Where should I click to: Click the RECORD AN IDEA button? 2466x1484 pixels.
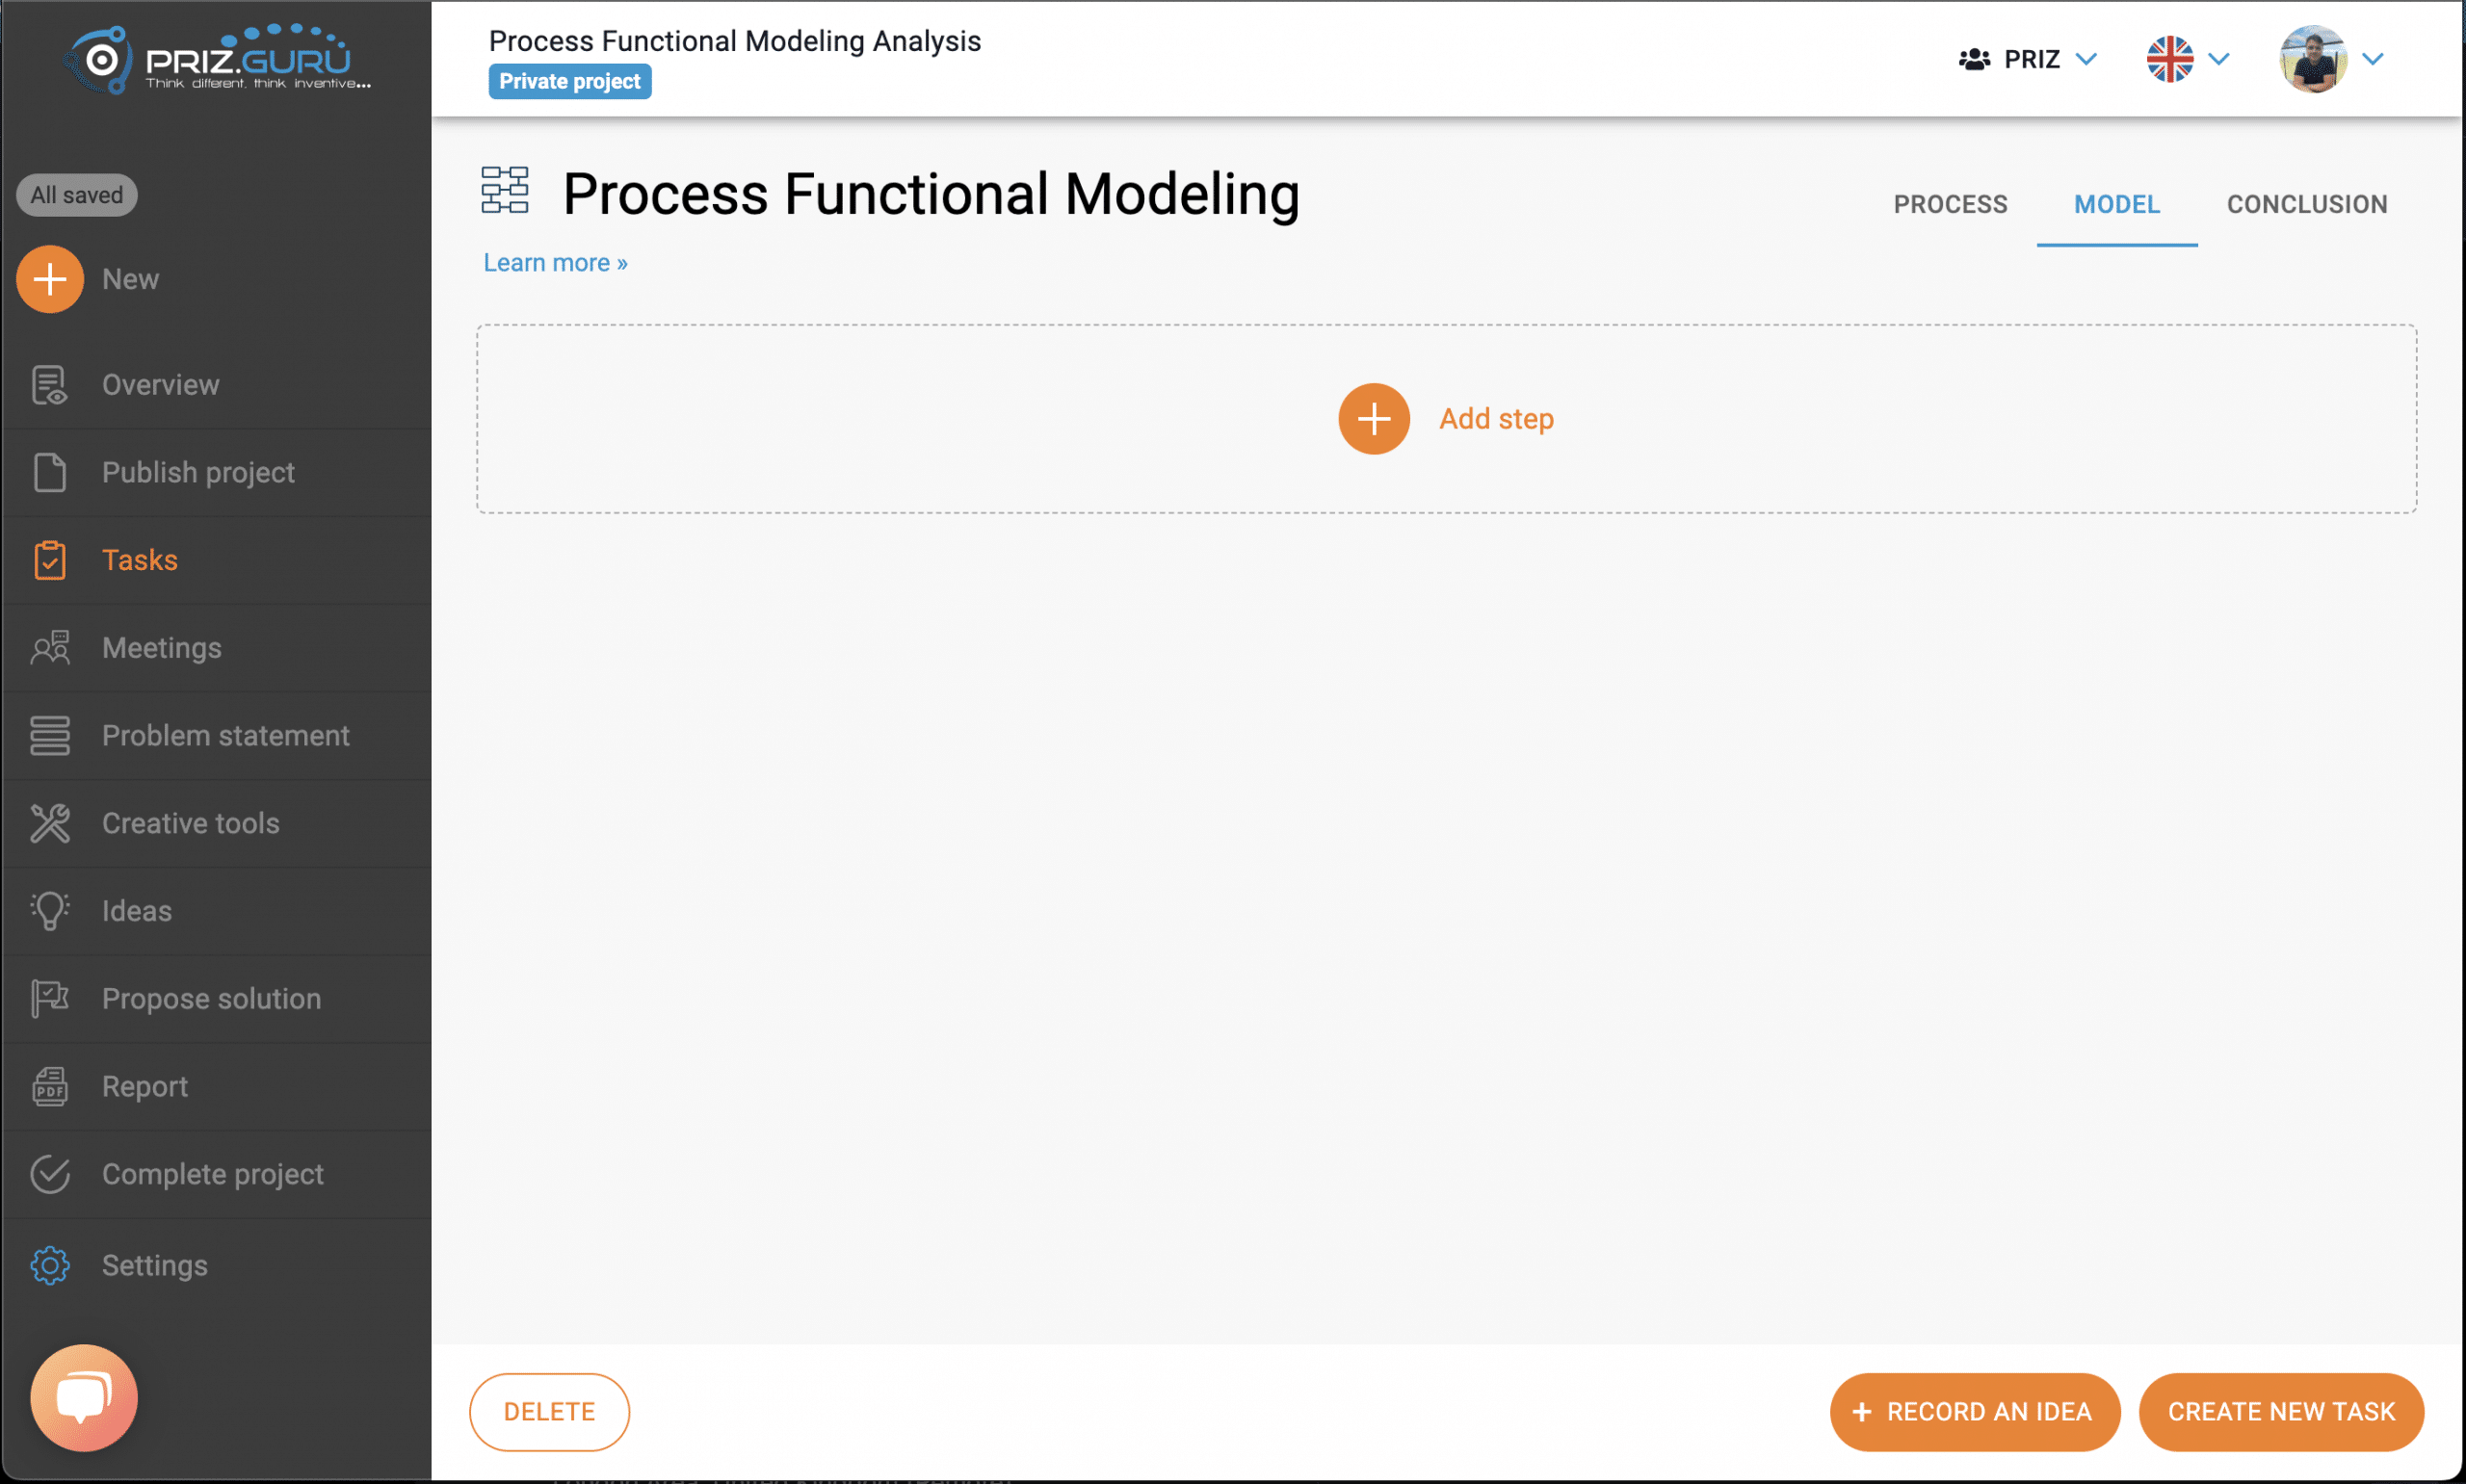(x=1973, y=1410)
